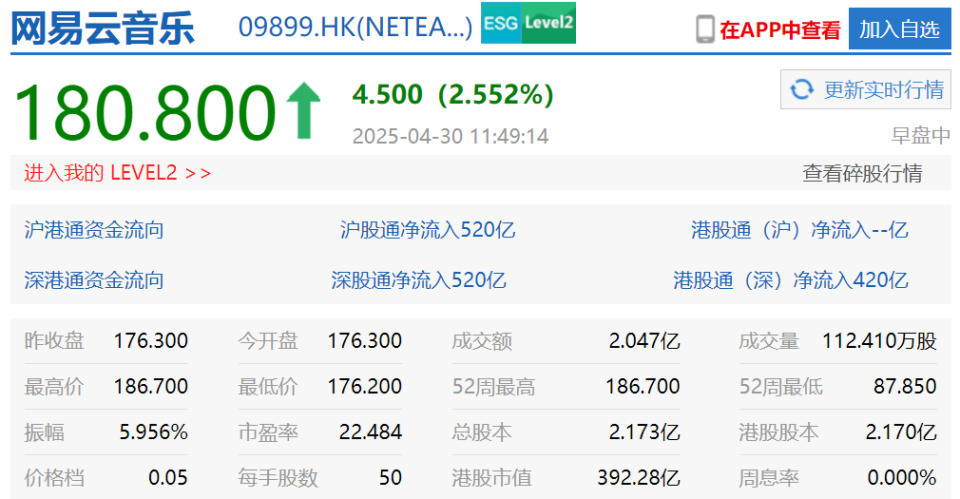Click the 成交量 label
Screen dimensions: 960x499
[769, 341]
